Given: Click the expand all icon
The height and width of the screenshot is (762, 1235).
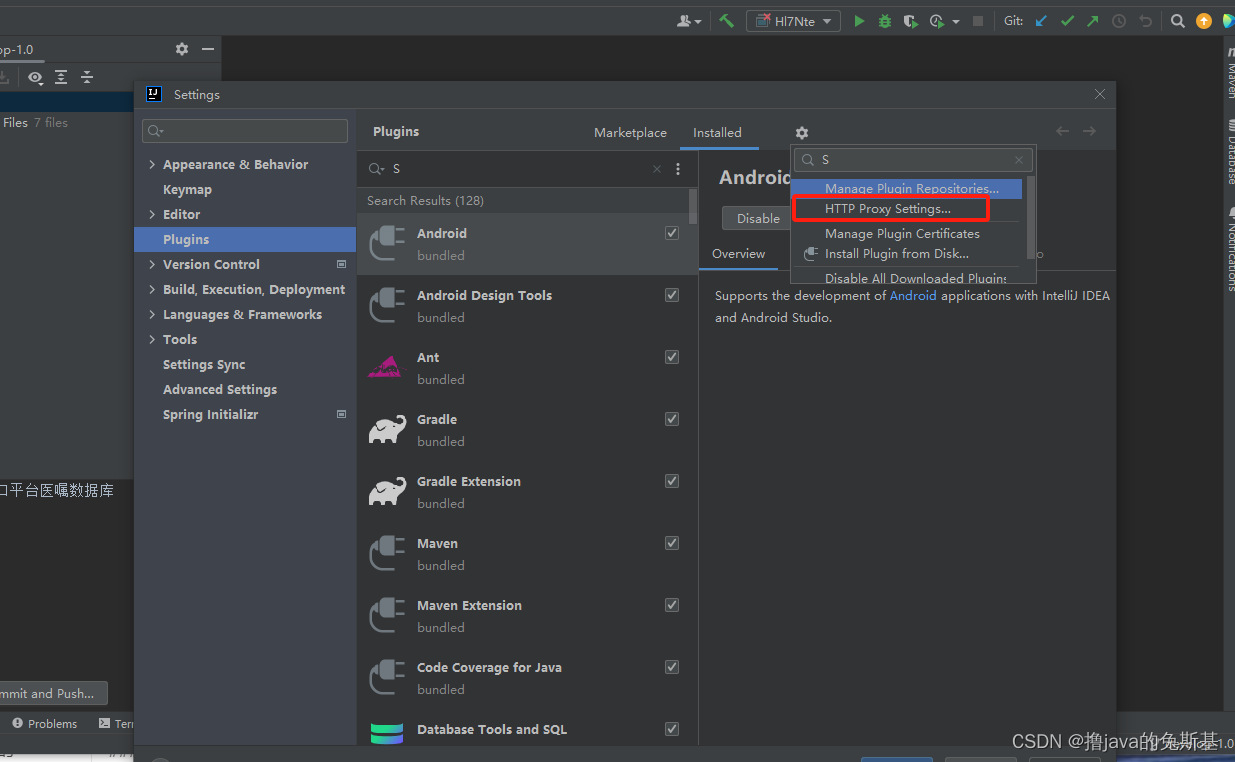Looking at the screenshot, I should coord(61,77).
